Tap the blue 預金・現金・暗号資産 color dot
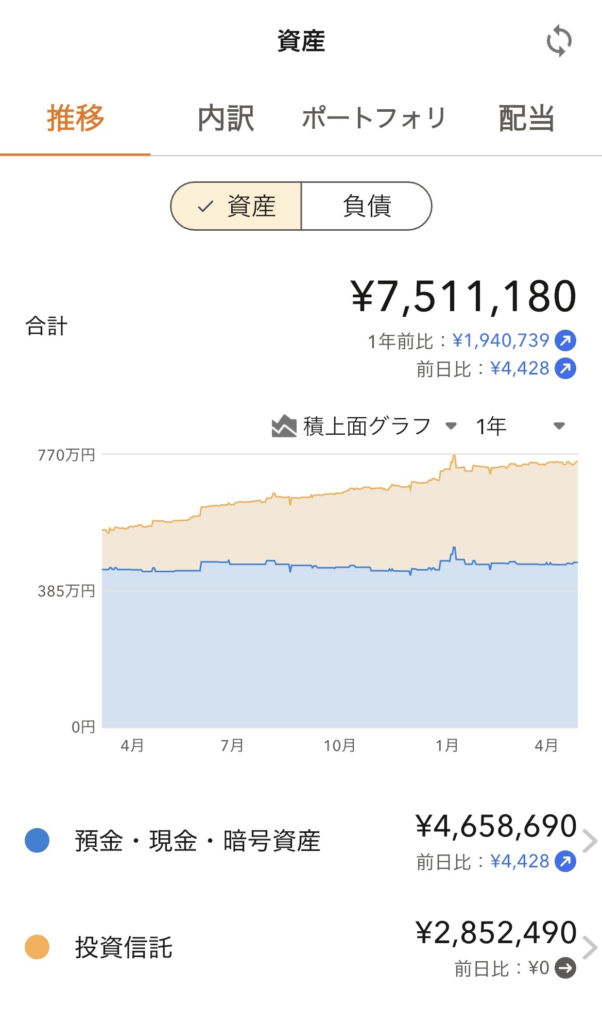 click(37, 841)
